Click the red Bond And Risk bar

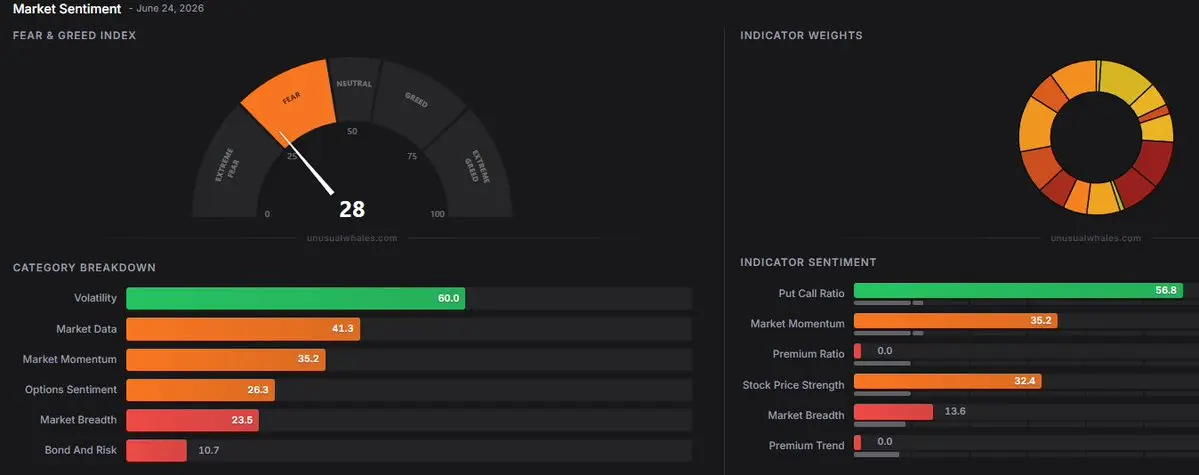[x=156, y=451]
